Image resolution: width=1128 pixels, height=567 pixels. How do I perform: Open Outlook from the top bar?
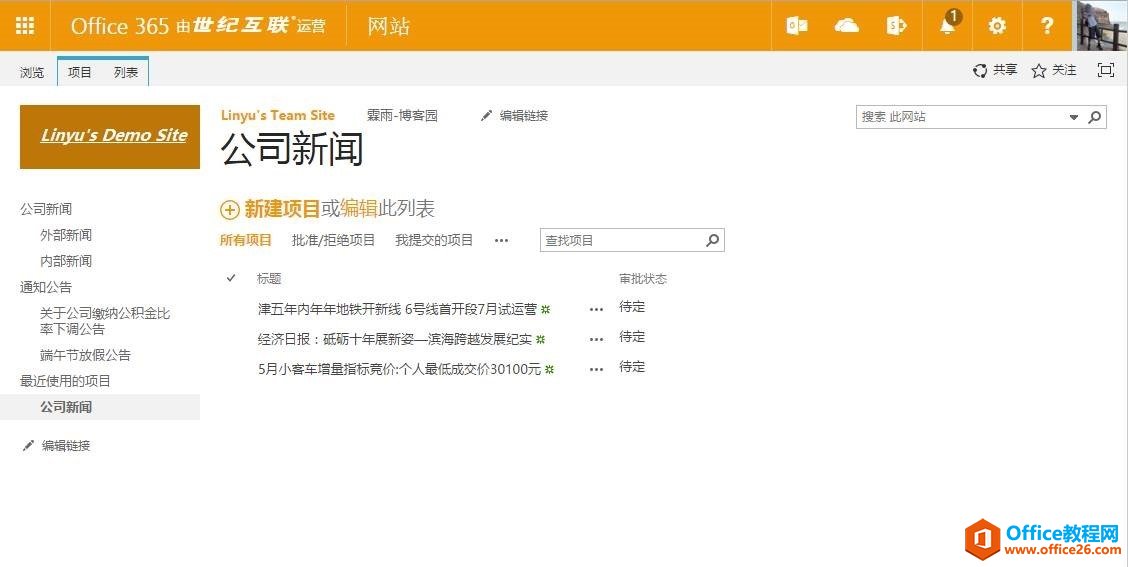[x=796, y=26]
